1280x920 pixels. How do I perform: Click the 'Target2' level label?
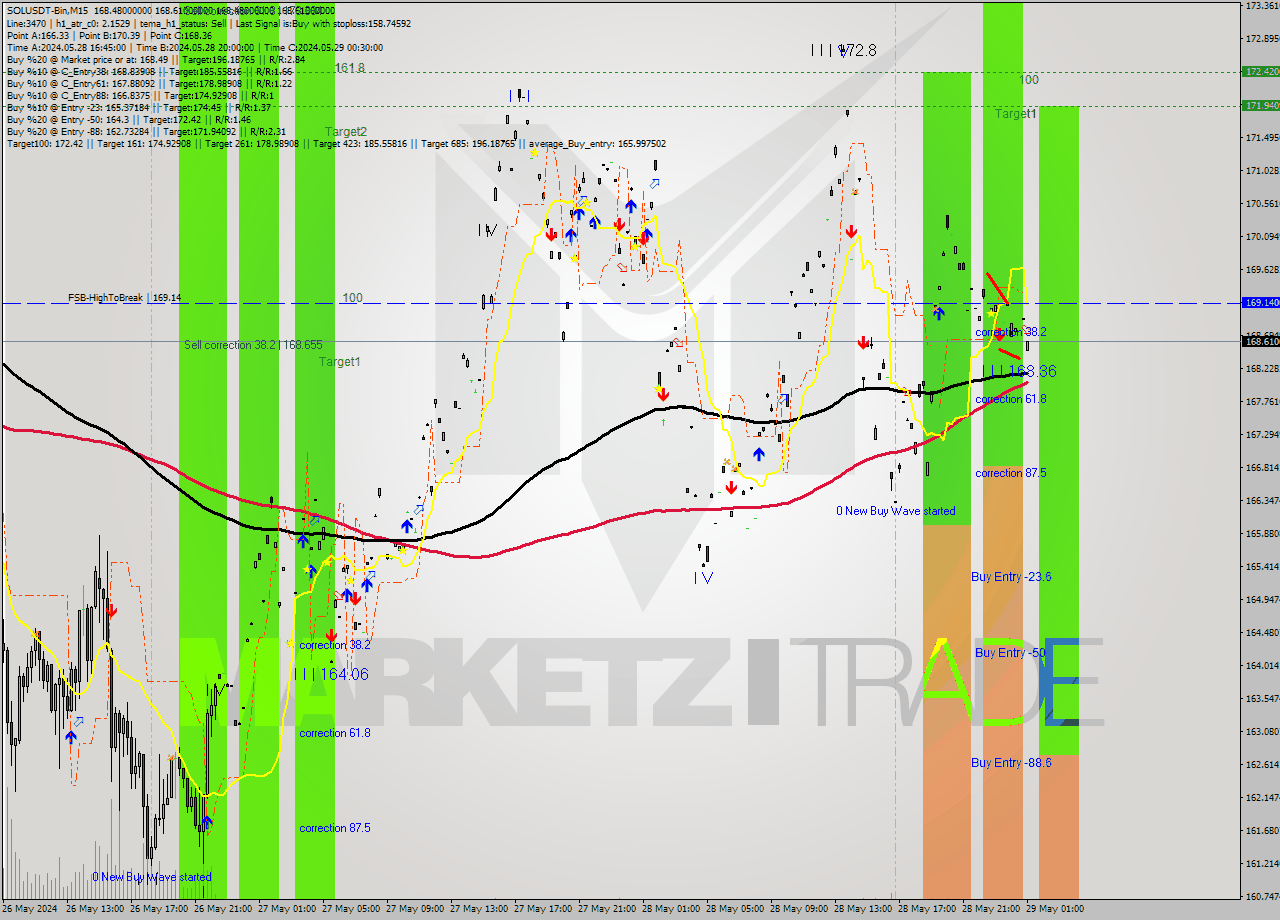coord(345,131)
